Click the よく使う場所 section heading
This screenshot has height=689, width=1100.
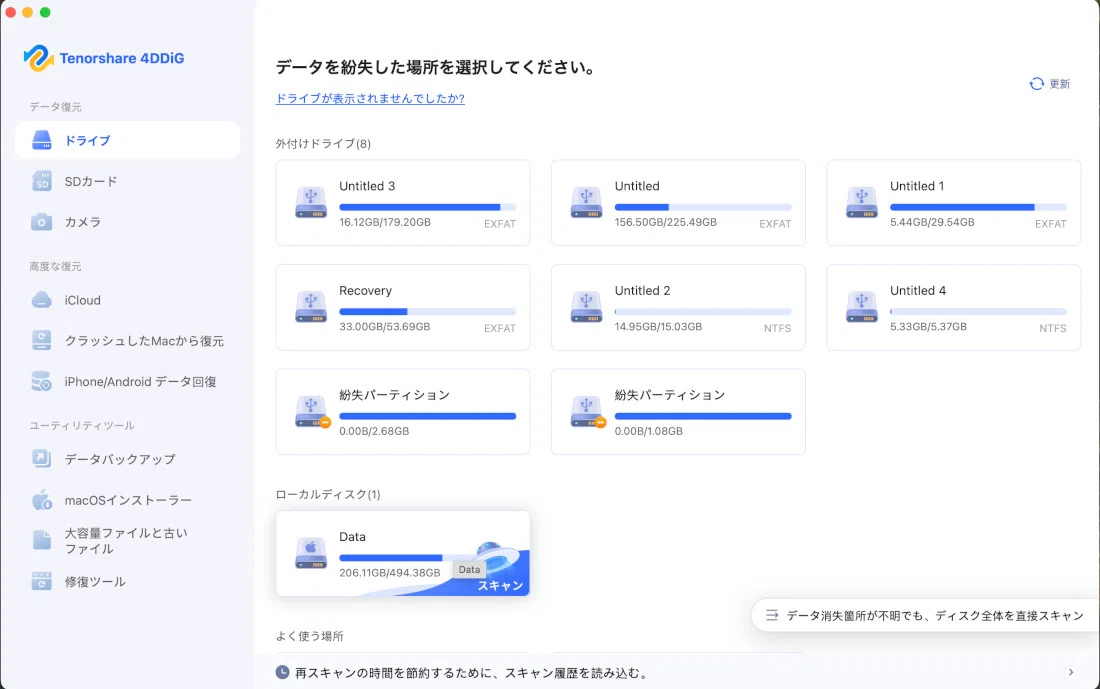(309, 636)
